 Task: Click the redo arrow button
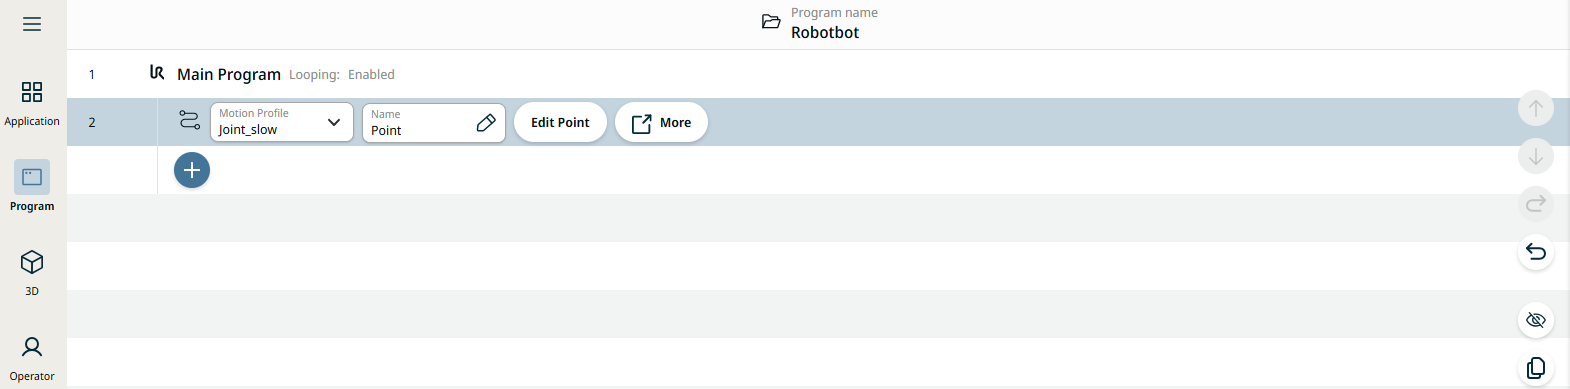(1536, 204)
